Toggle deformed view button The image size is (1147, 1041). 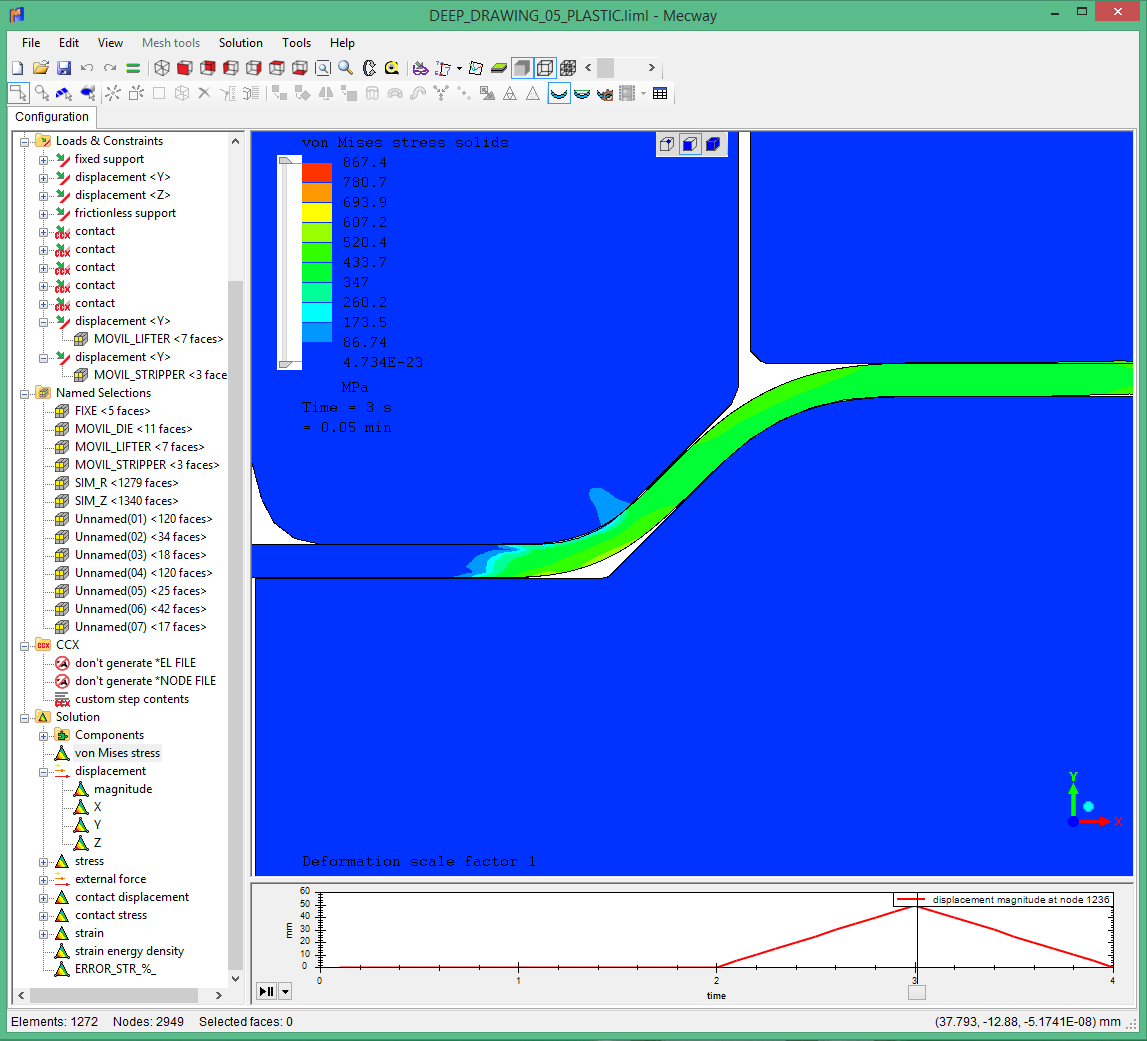coord(559,93)
